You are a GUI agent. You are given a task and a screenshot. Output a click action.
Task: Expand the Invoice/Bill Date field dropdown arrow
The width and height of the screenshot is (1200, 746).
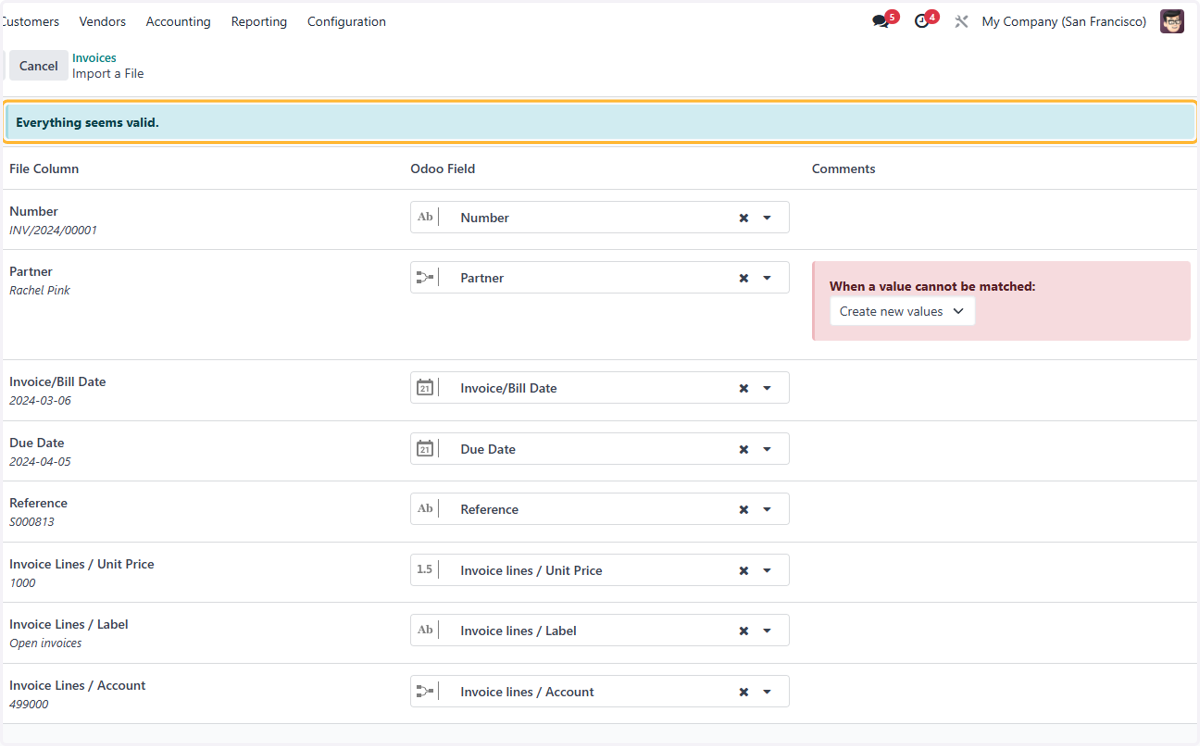(x=767, y=388)
